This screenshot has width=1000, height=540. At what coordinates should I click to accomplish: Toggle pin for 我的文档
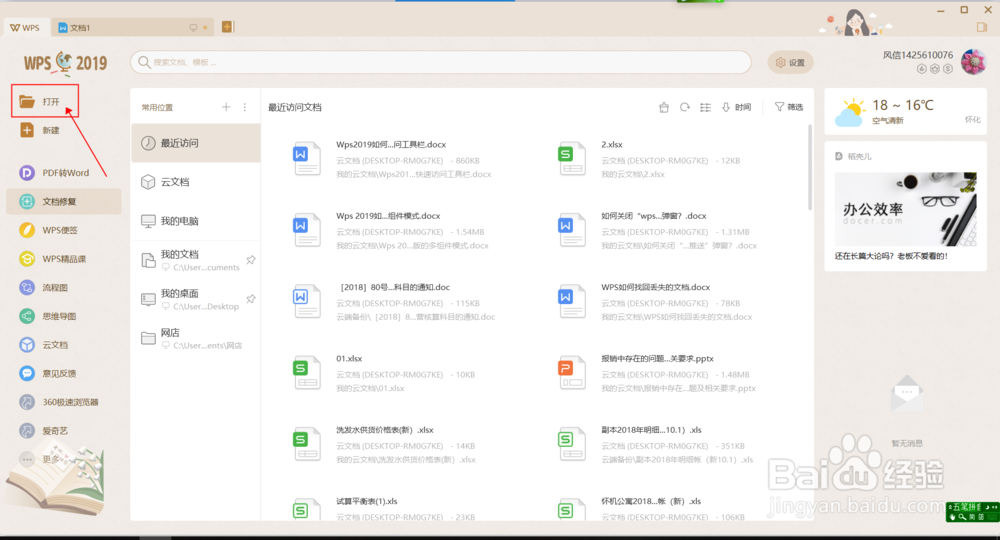251,260
